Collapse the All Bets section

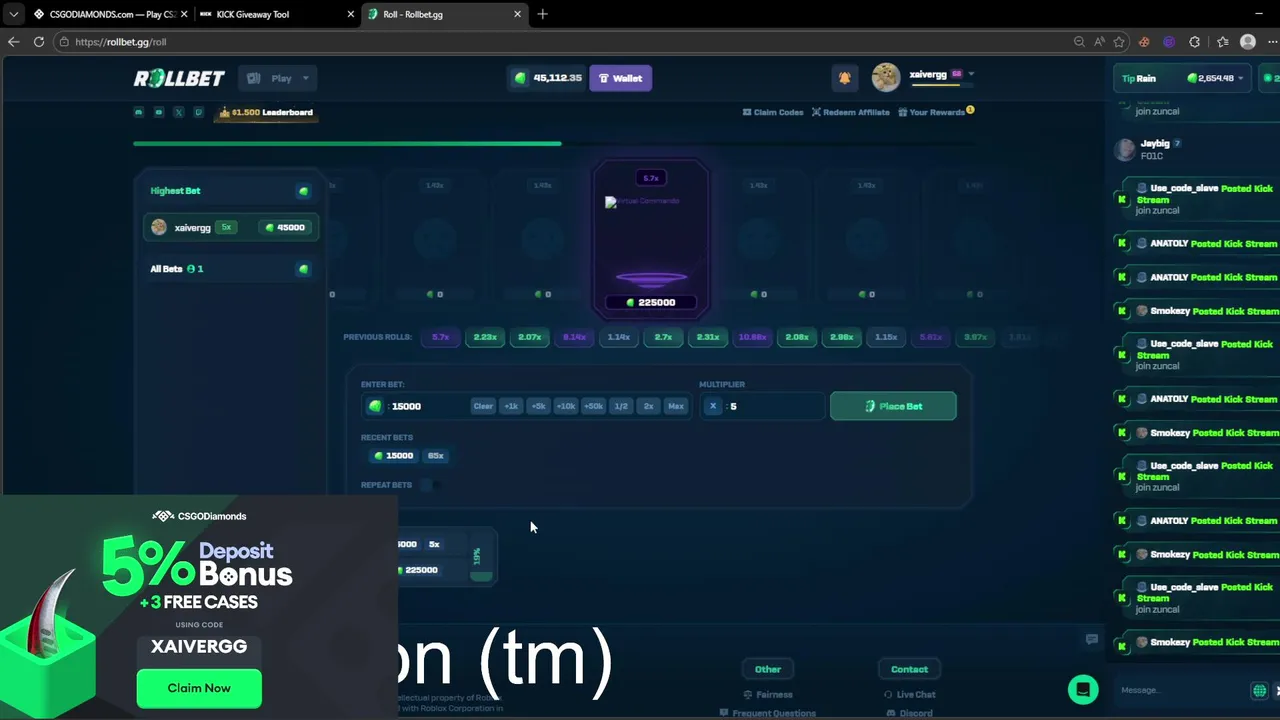pyautogui.click(x=303, y=269)
